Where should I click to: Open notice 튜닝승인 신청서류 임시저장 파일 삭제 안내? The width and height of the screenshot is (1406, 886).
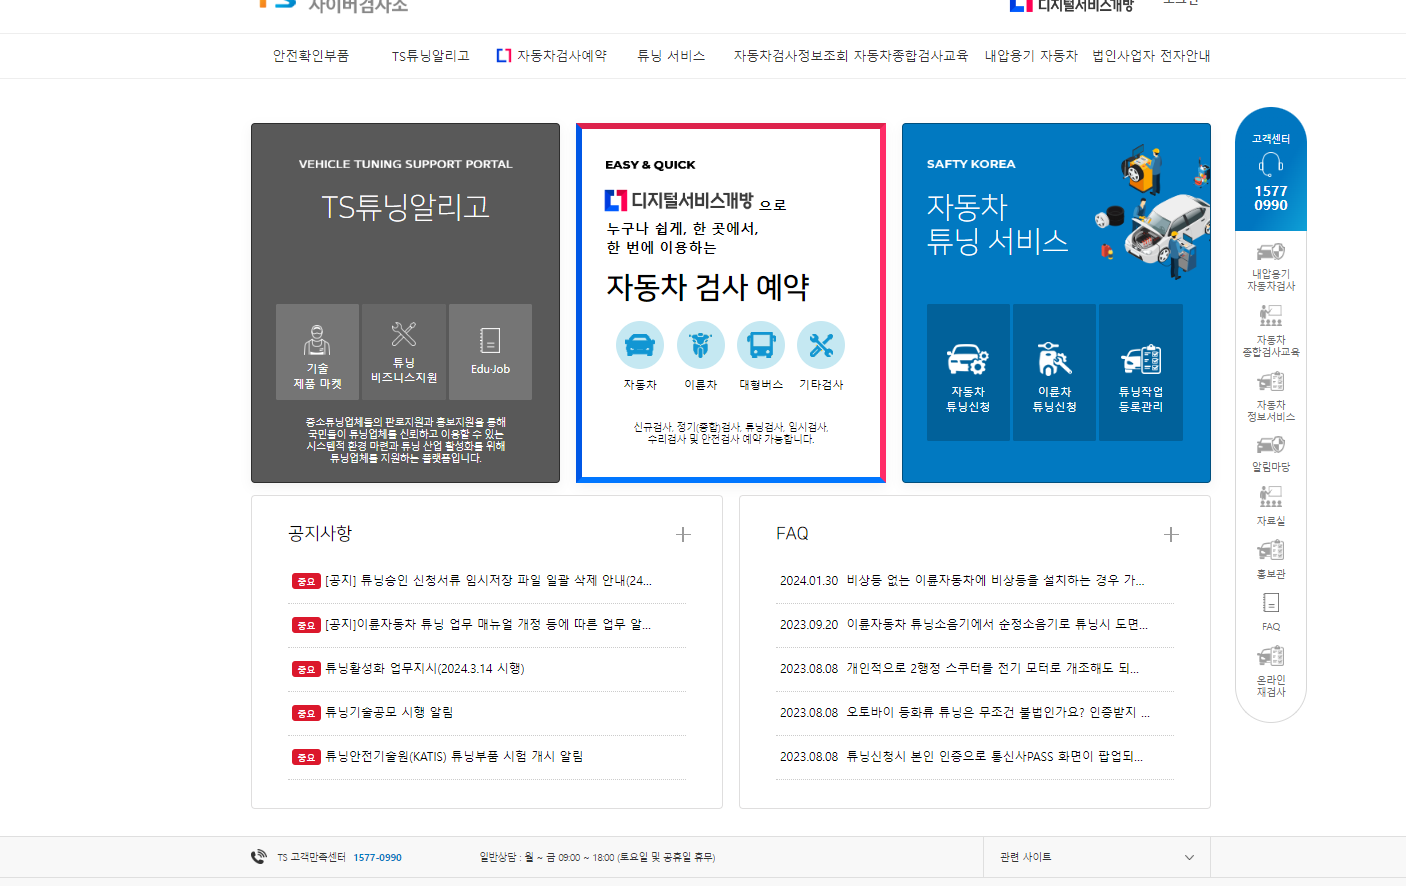click(488, 581)
